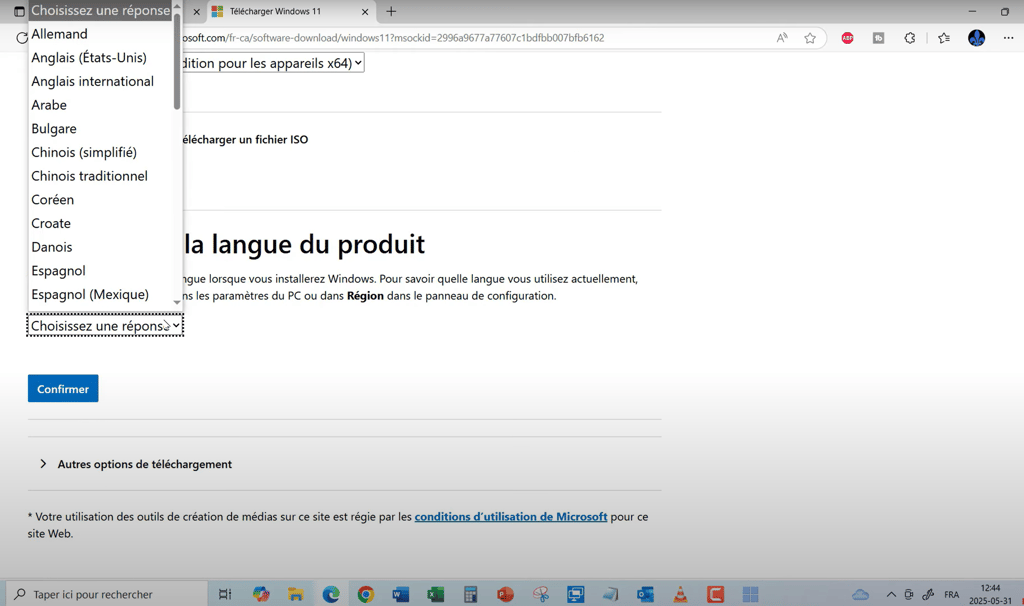Select Bulgare from the dropdown list

100,129
